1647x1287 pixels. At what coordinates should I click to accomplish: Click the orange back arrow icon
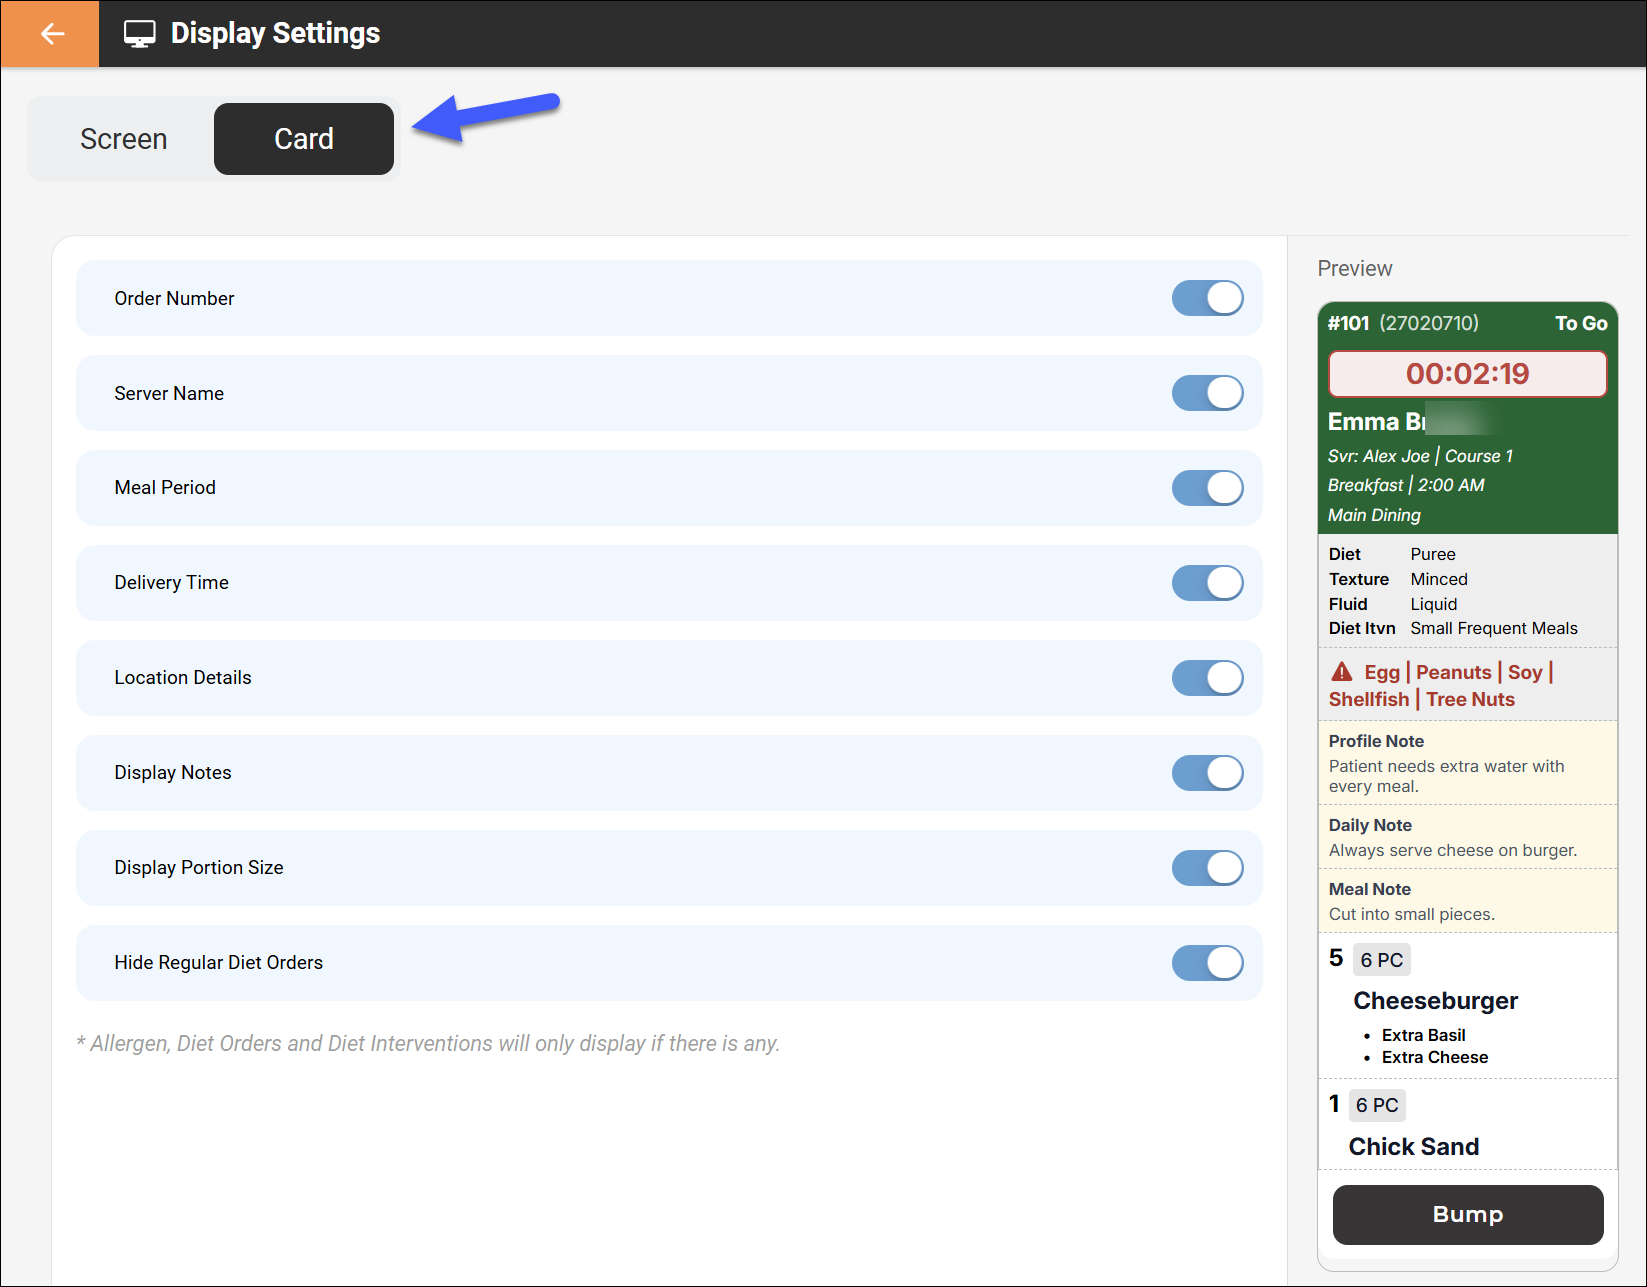50,34
